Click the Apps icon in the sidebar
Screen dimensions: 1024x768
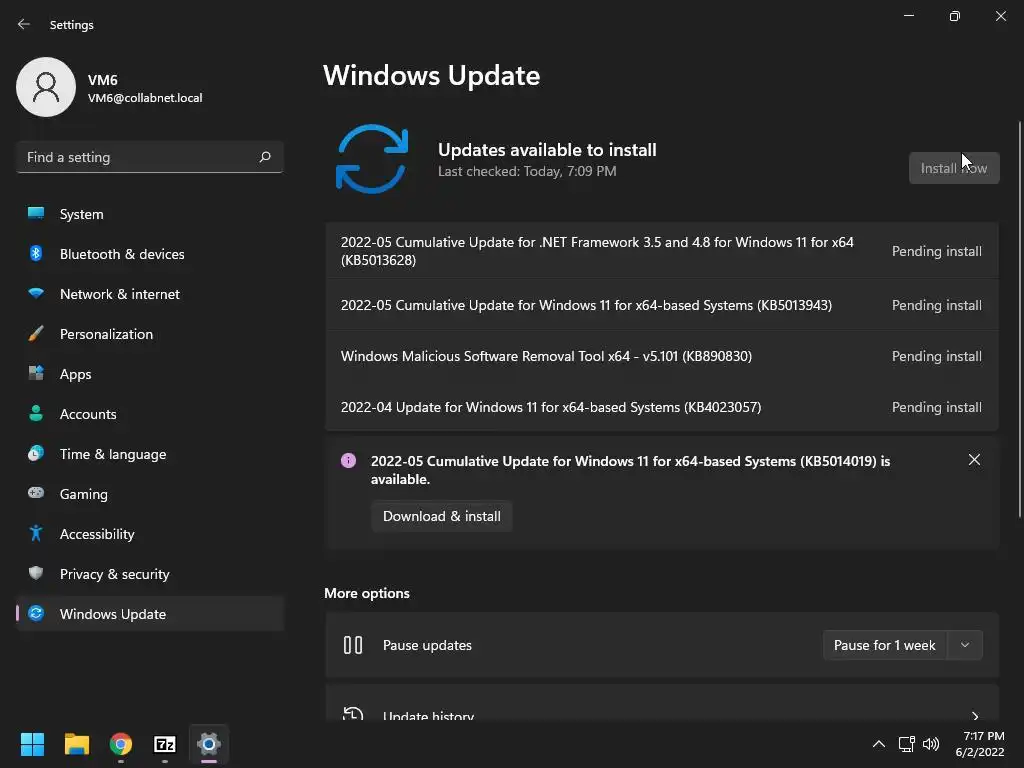pyautogui.click(x=36, y=374)
